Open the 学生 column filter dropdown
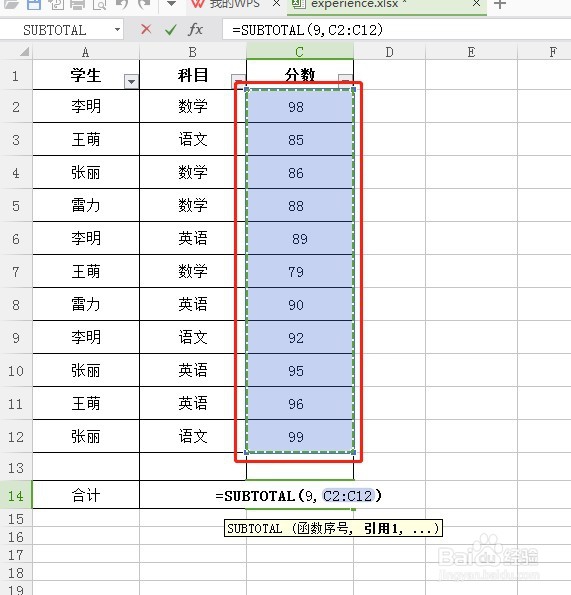This screenshot has width=571, height=595. coord(131,82)
